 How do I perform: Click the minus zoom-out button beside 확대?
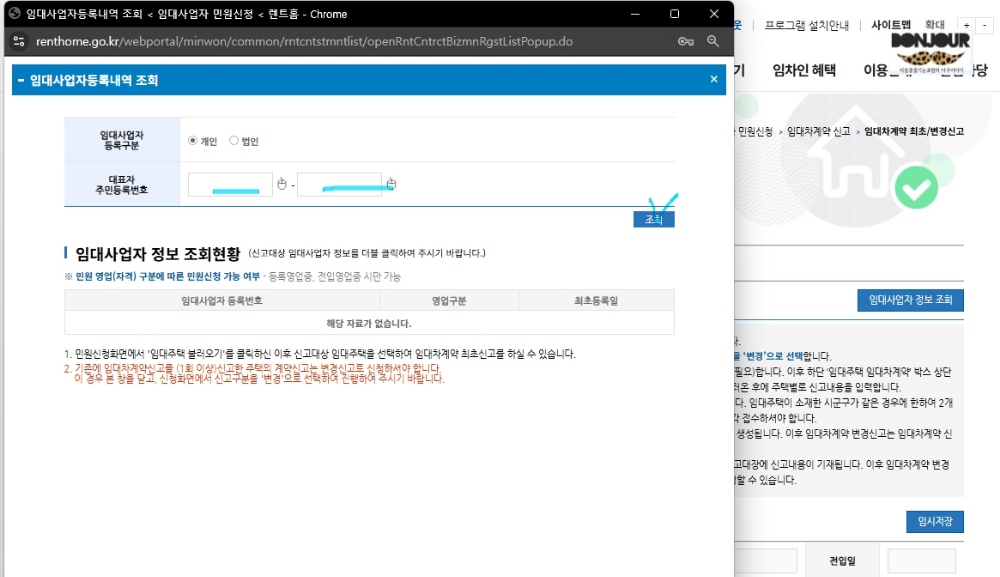[984, 26]
